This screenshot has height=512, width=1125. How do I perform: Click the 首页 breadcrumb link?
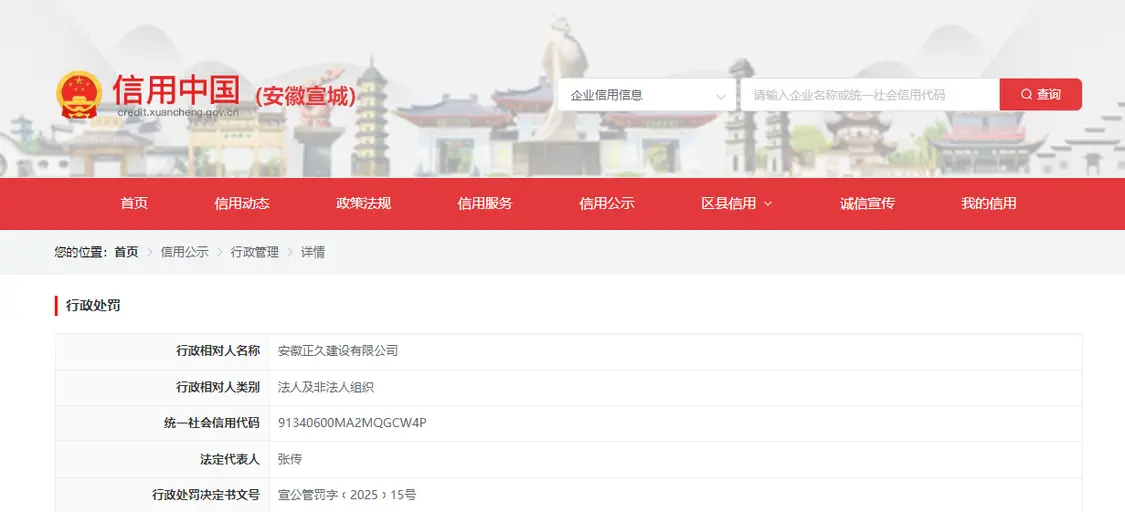pos(126,253)
